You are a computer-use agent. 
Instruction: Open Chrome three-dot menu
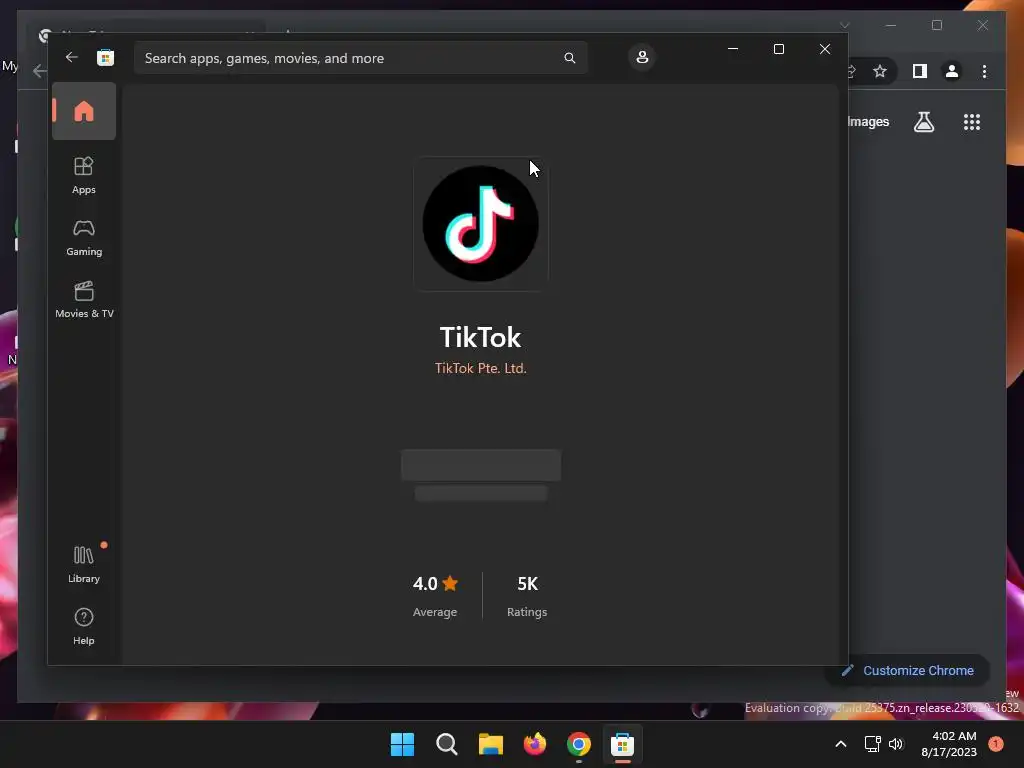click(984, 71)
